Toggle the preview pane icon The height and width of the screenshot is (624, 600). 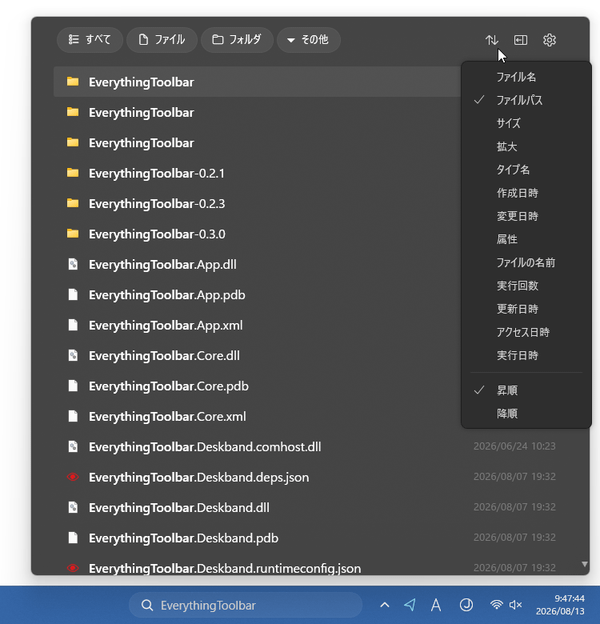[x=520, y=40]
